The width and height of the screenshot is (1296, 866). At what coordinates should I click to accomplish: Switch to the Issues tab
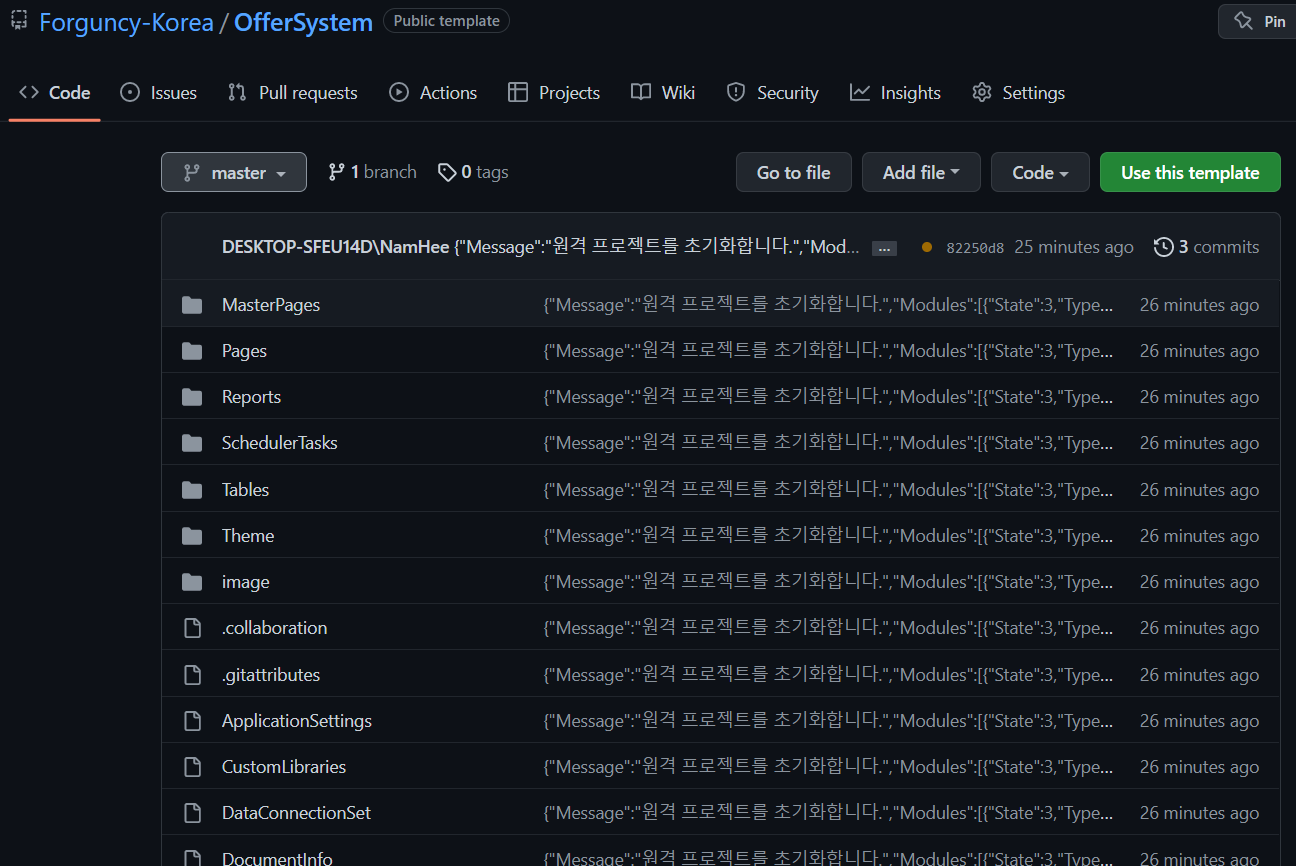pyautogui.click(x=159, y=93)
